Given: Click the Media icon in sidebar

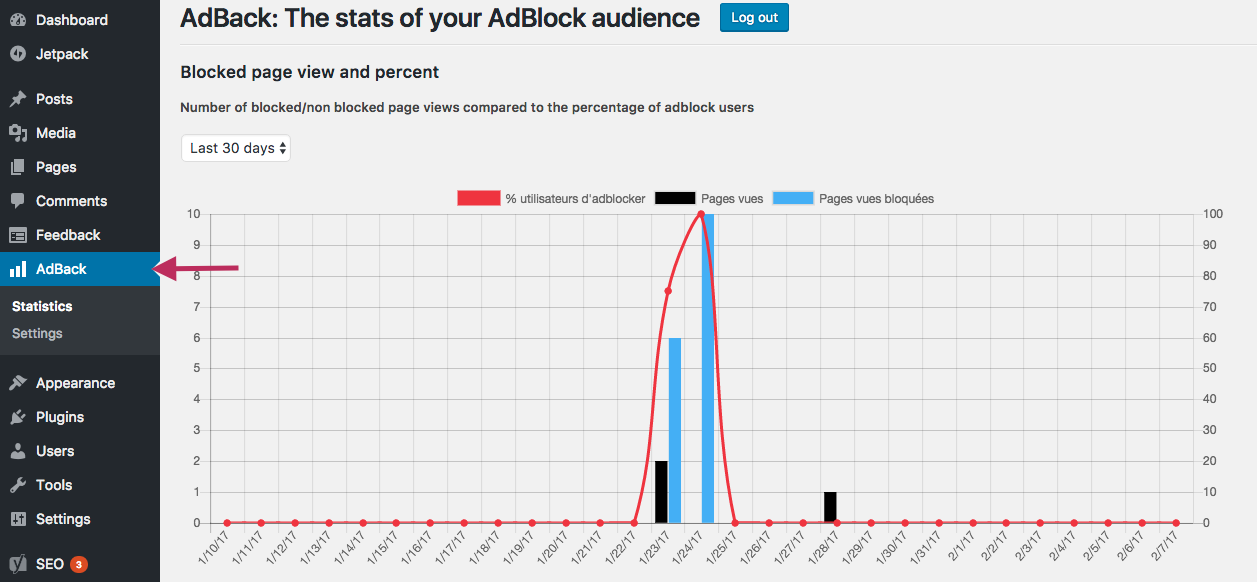Looking at the screenshot, I should [18, 133].
